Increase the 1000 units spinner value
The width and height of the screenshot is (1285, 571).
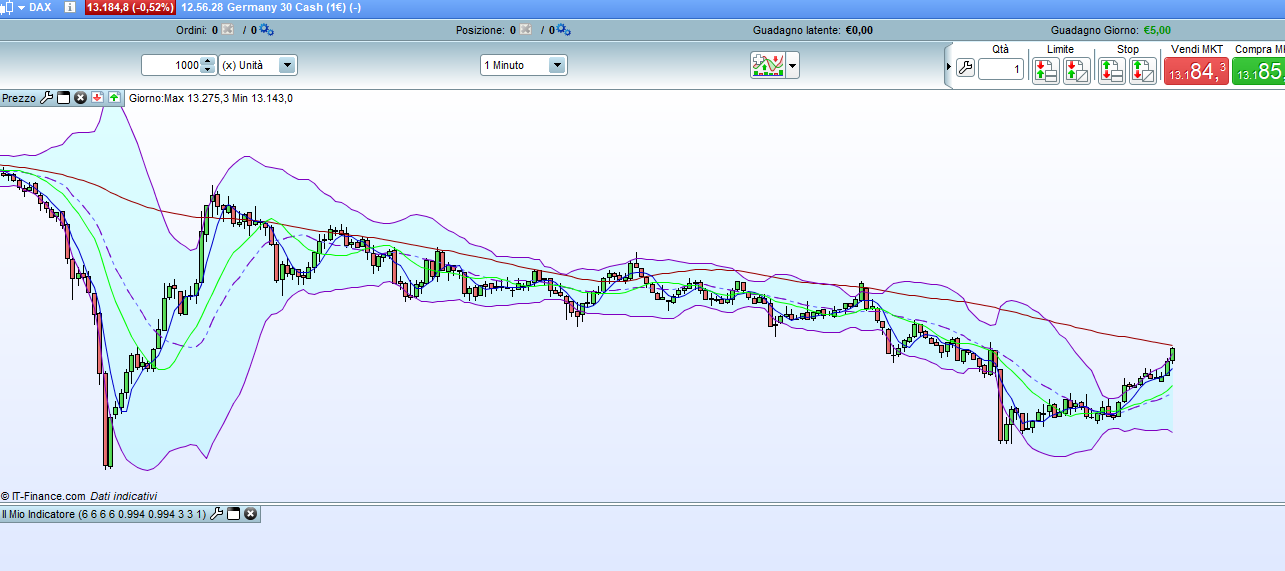[207, 61]
